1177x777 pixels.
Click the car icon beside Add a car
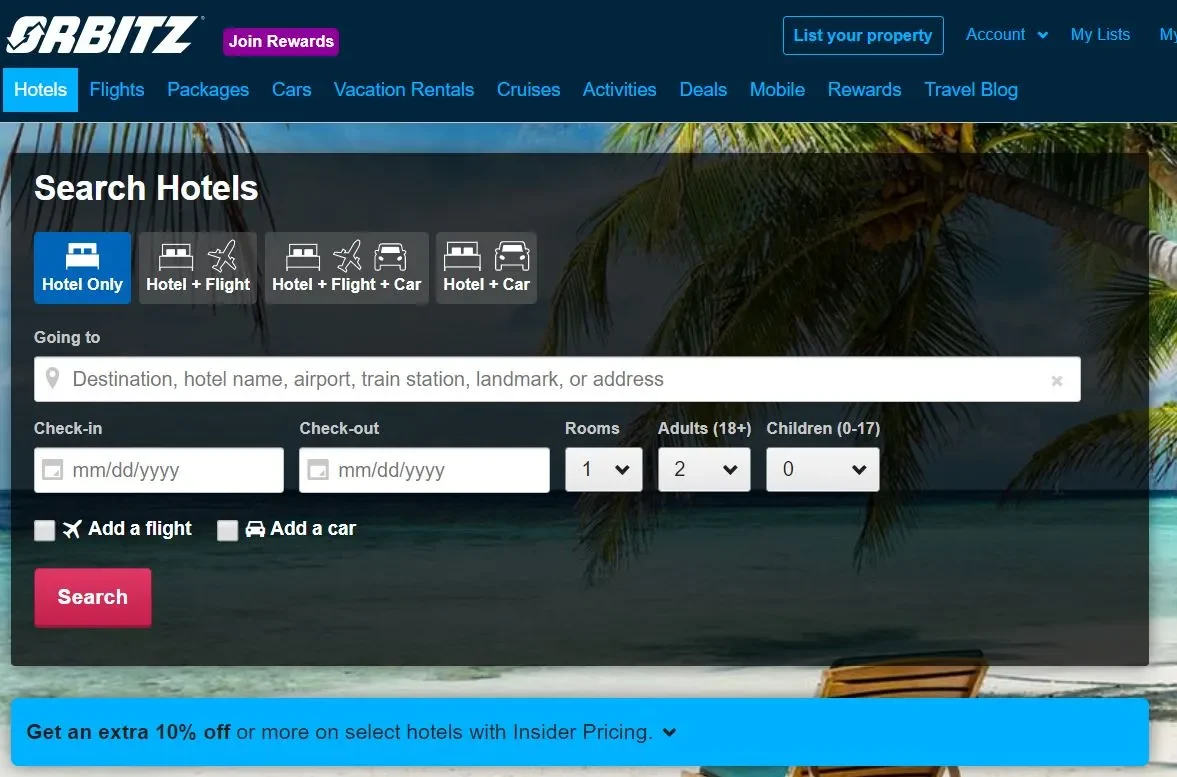point(255,529)
